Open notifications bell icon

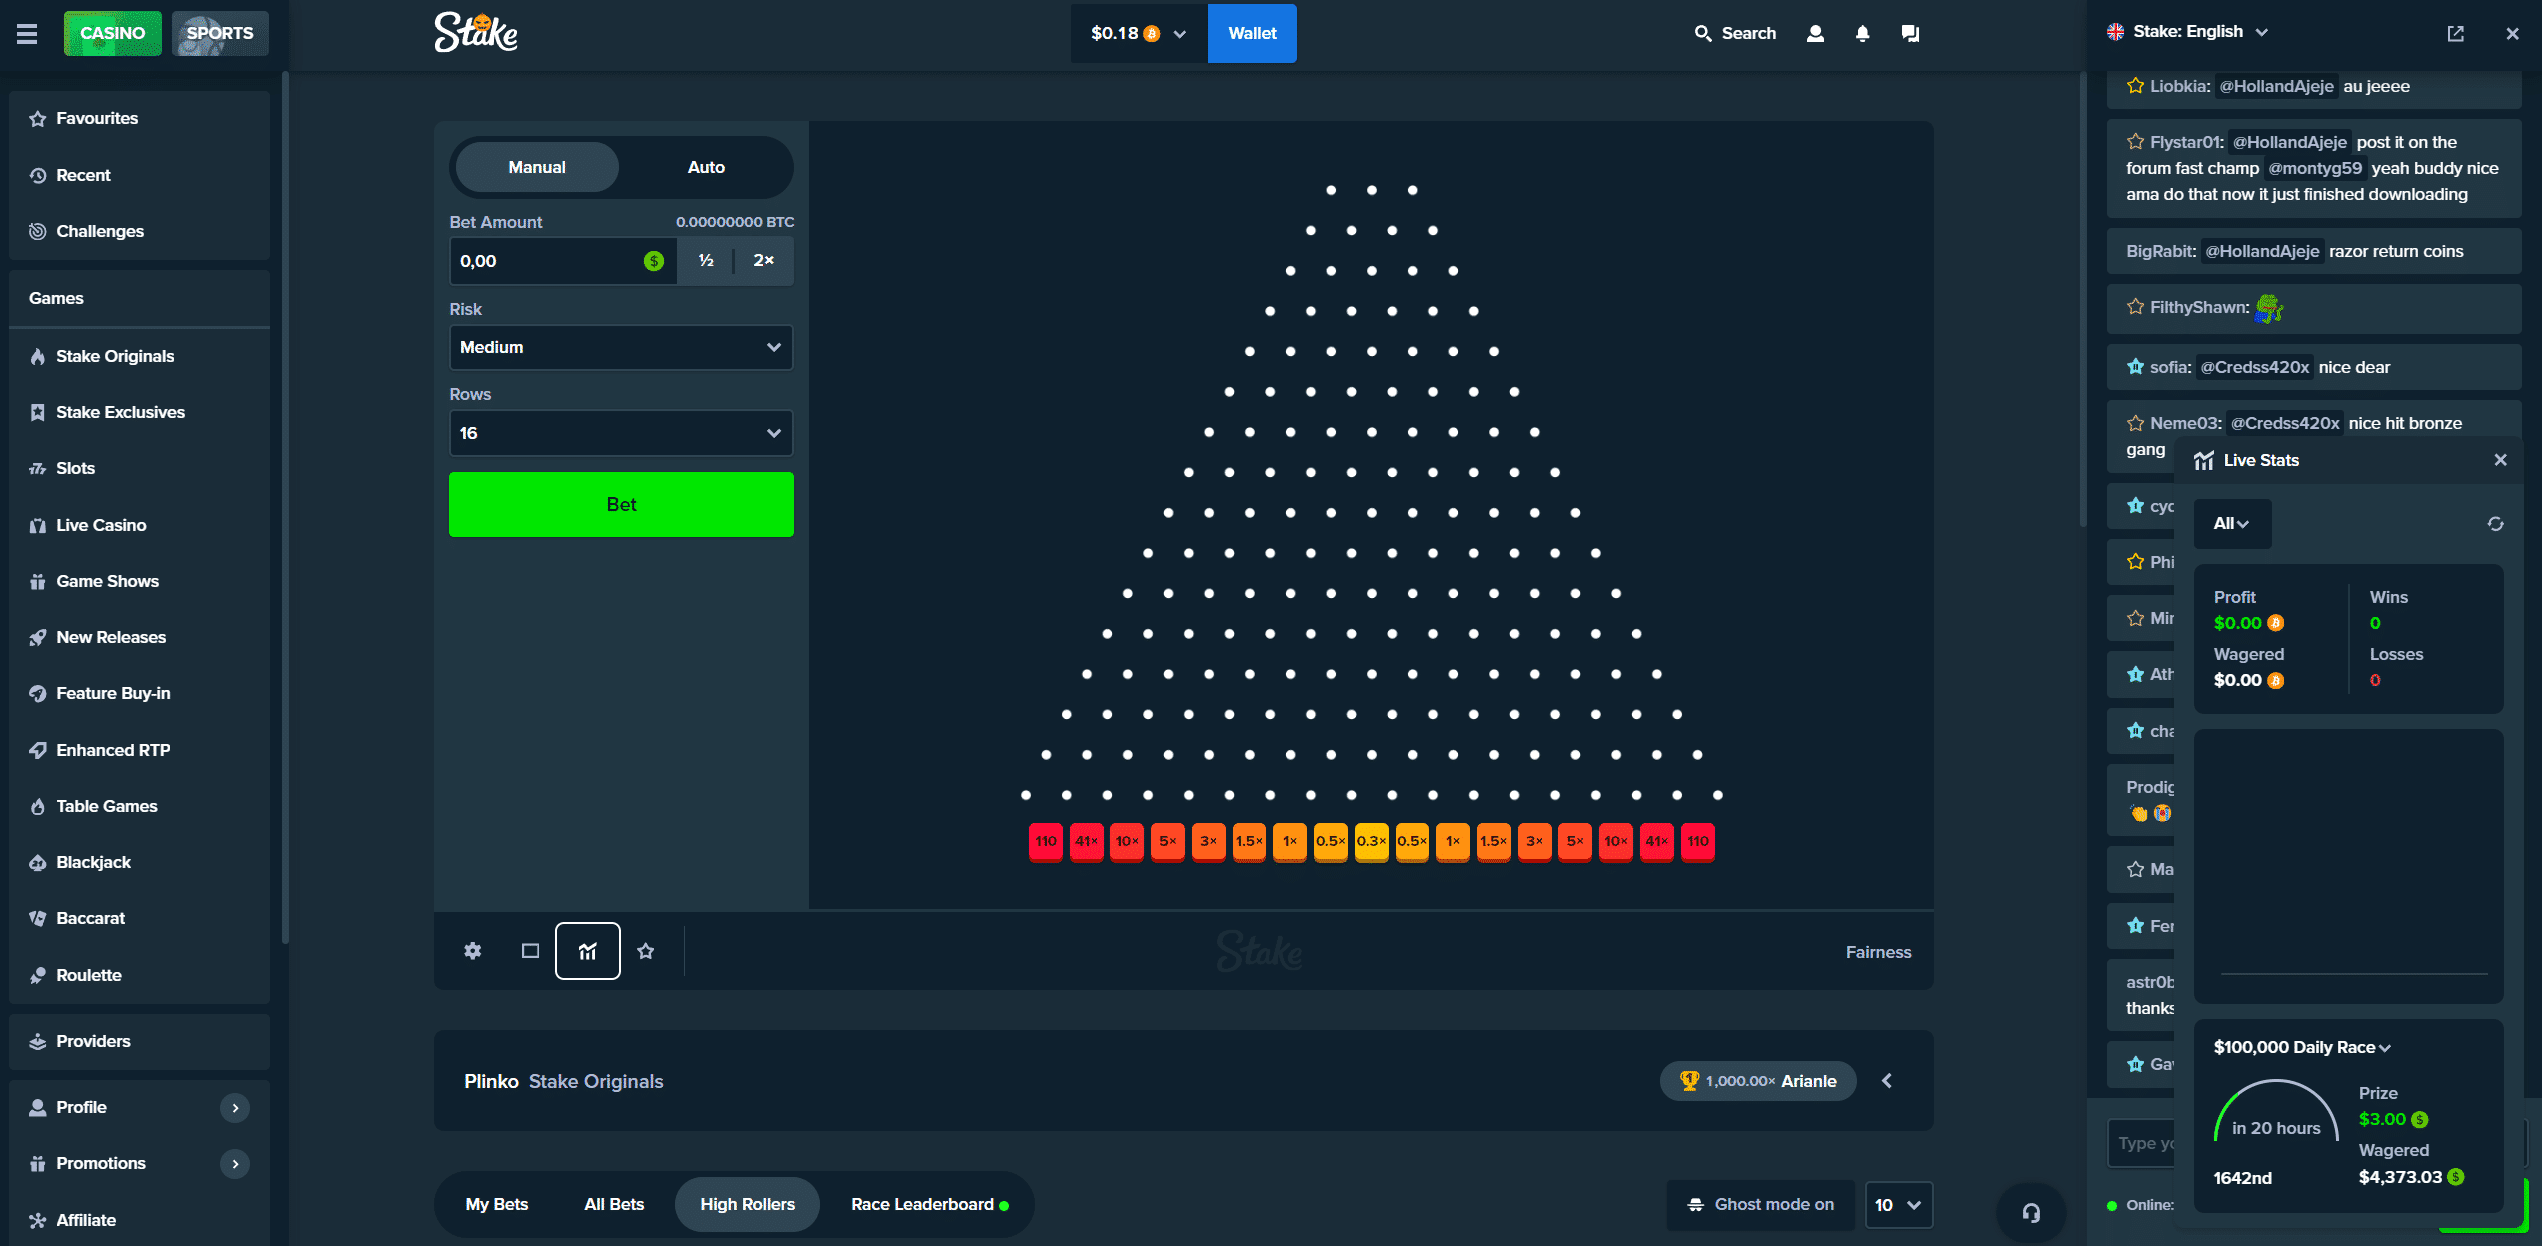click(1862, 34)
